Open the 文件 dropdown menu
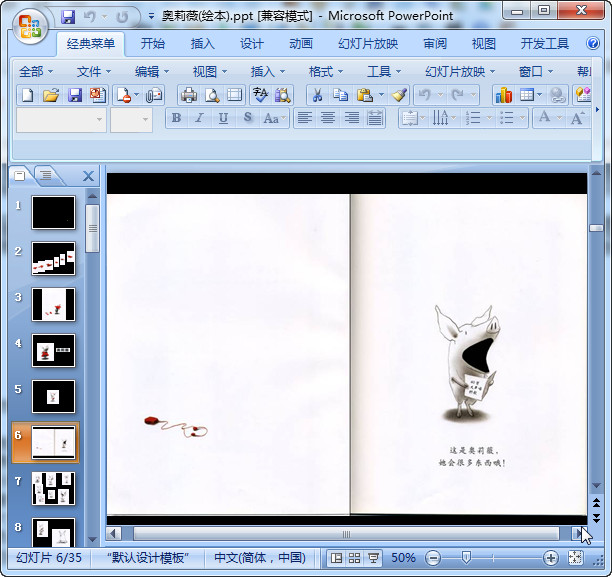Viewport: 612px width, 577px height. (x=94, y=72)
